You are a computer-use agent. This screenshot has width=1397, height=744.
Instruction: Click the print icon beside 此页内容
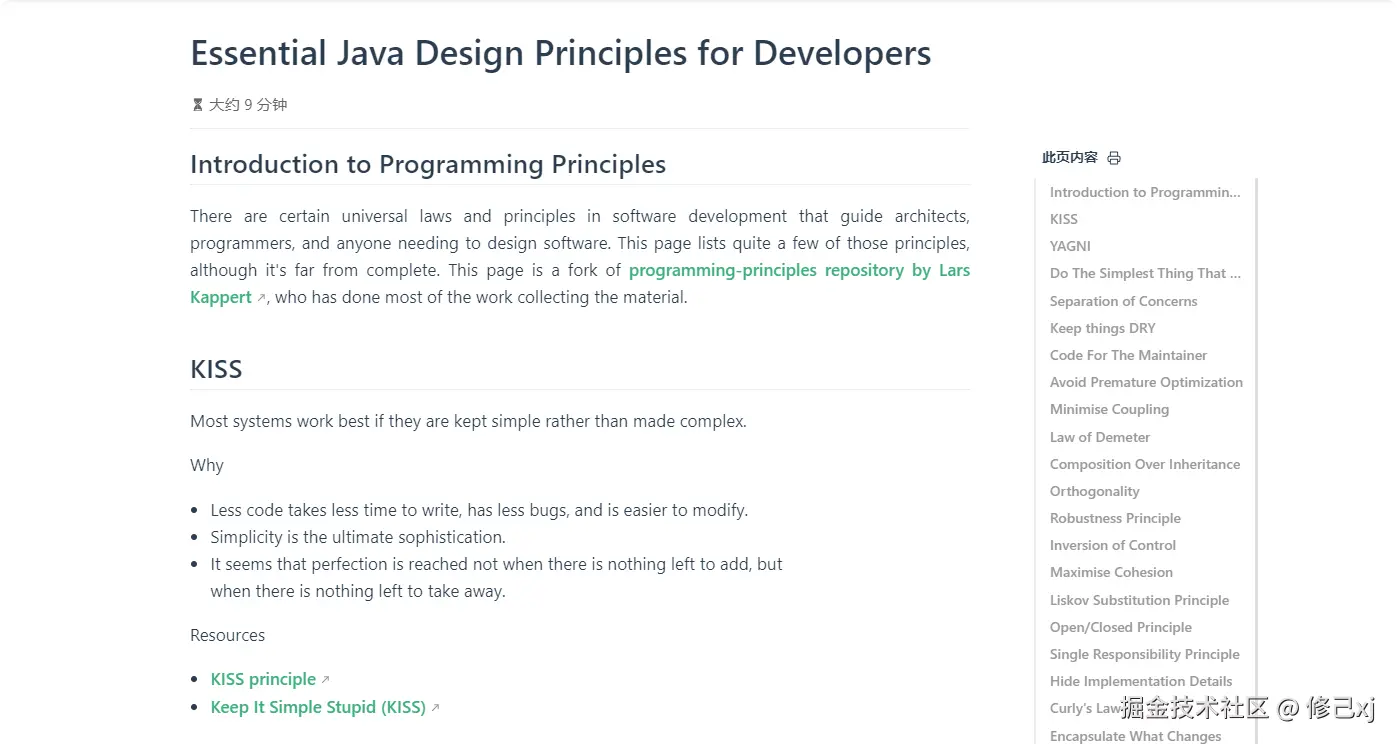[x=1114, y=158]
